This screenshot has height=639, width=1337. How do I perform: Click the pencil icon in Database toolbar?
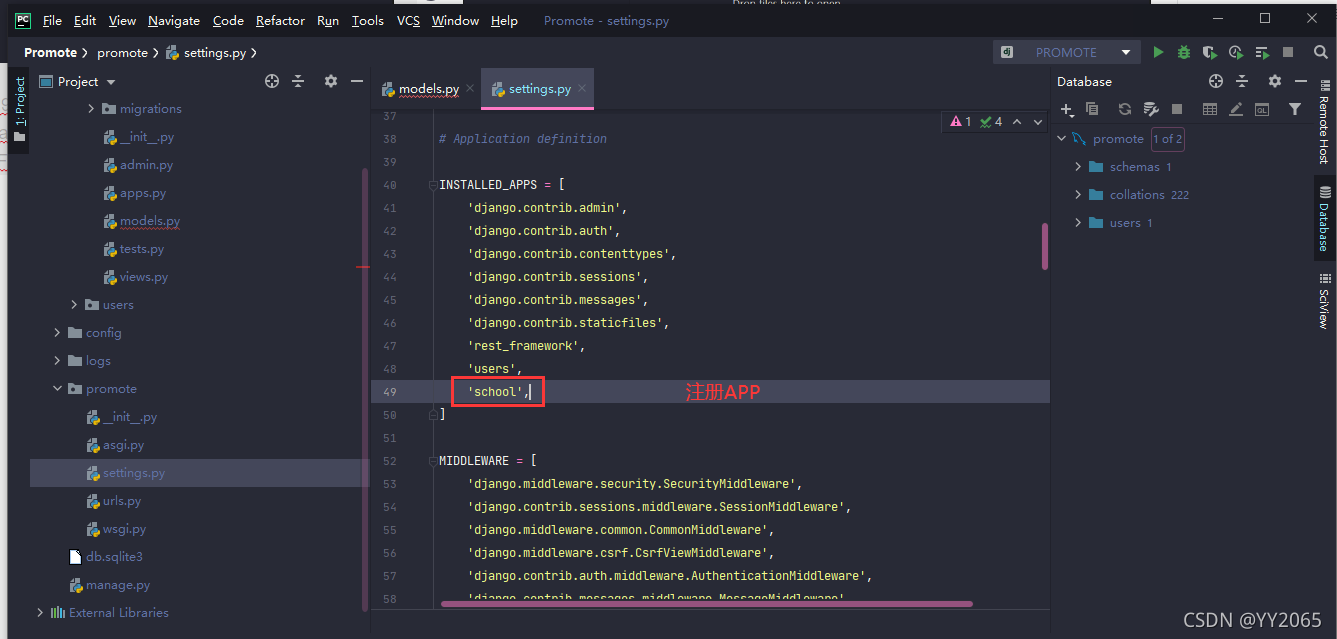pos(1236,109)
